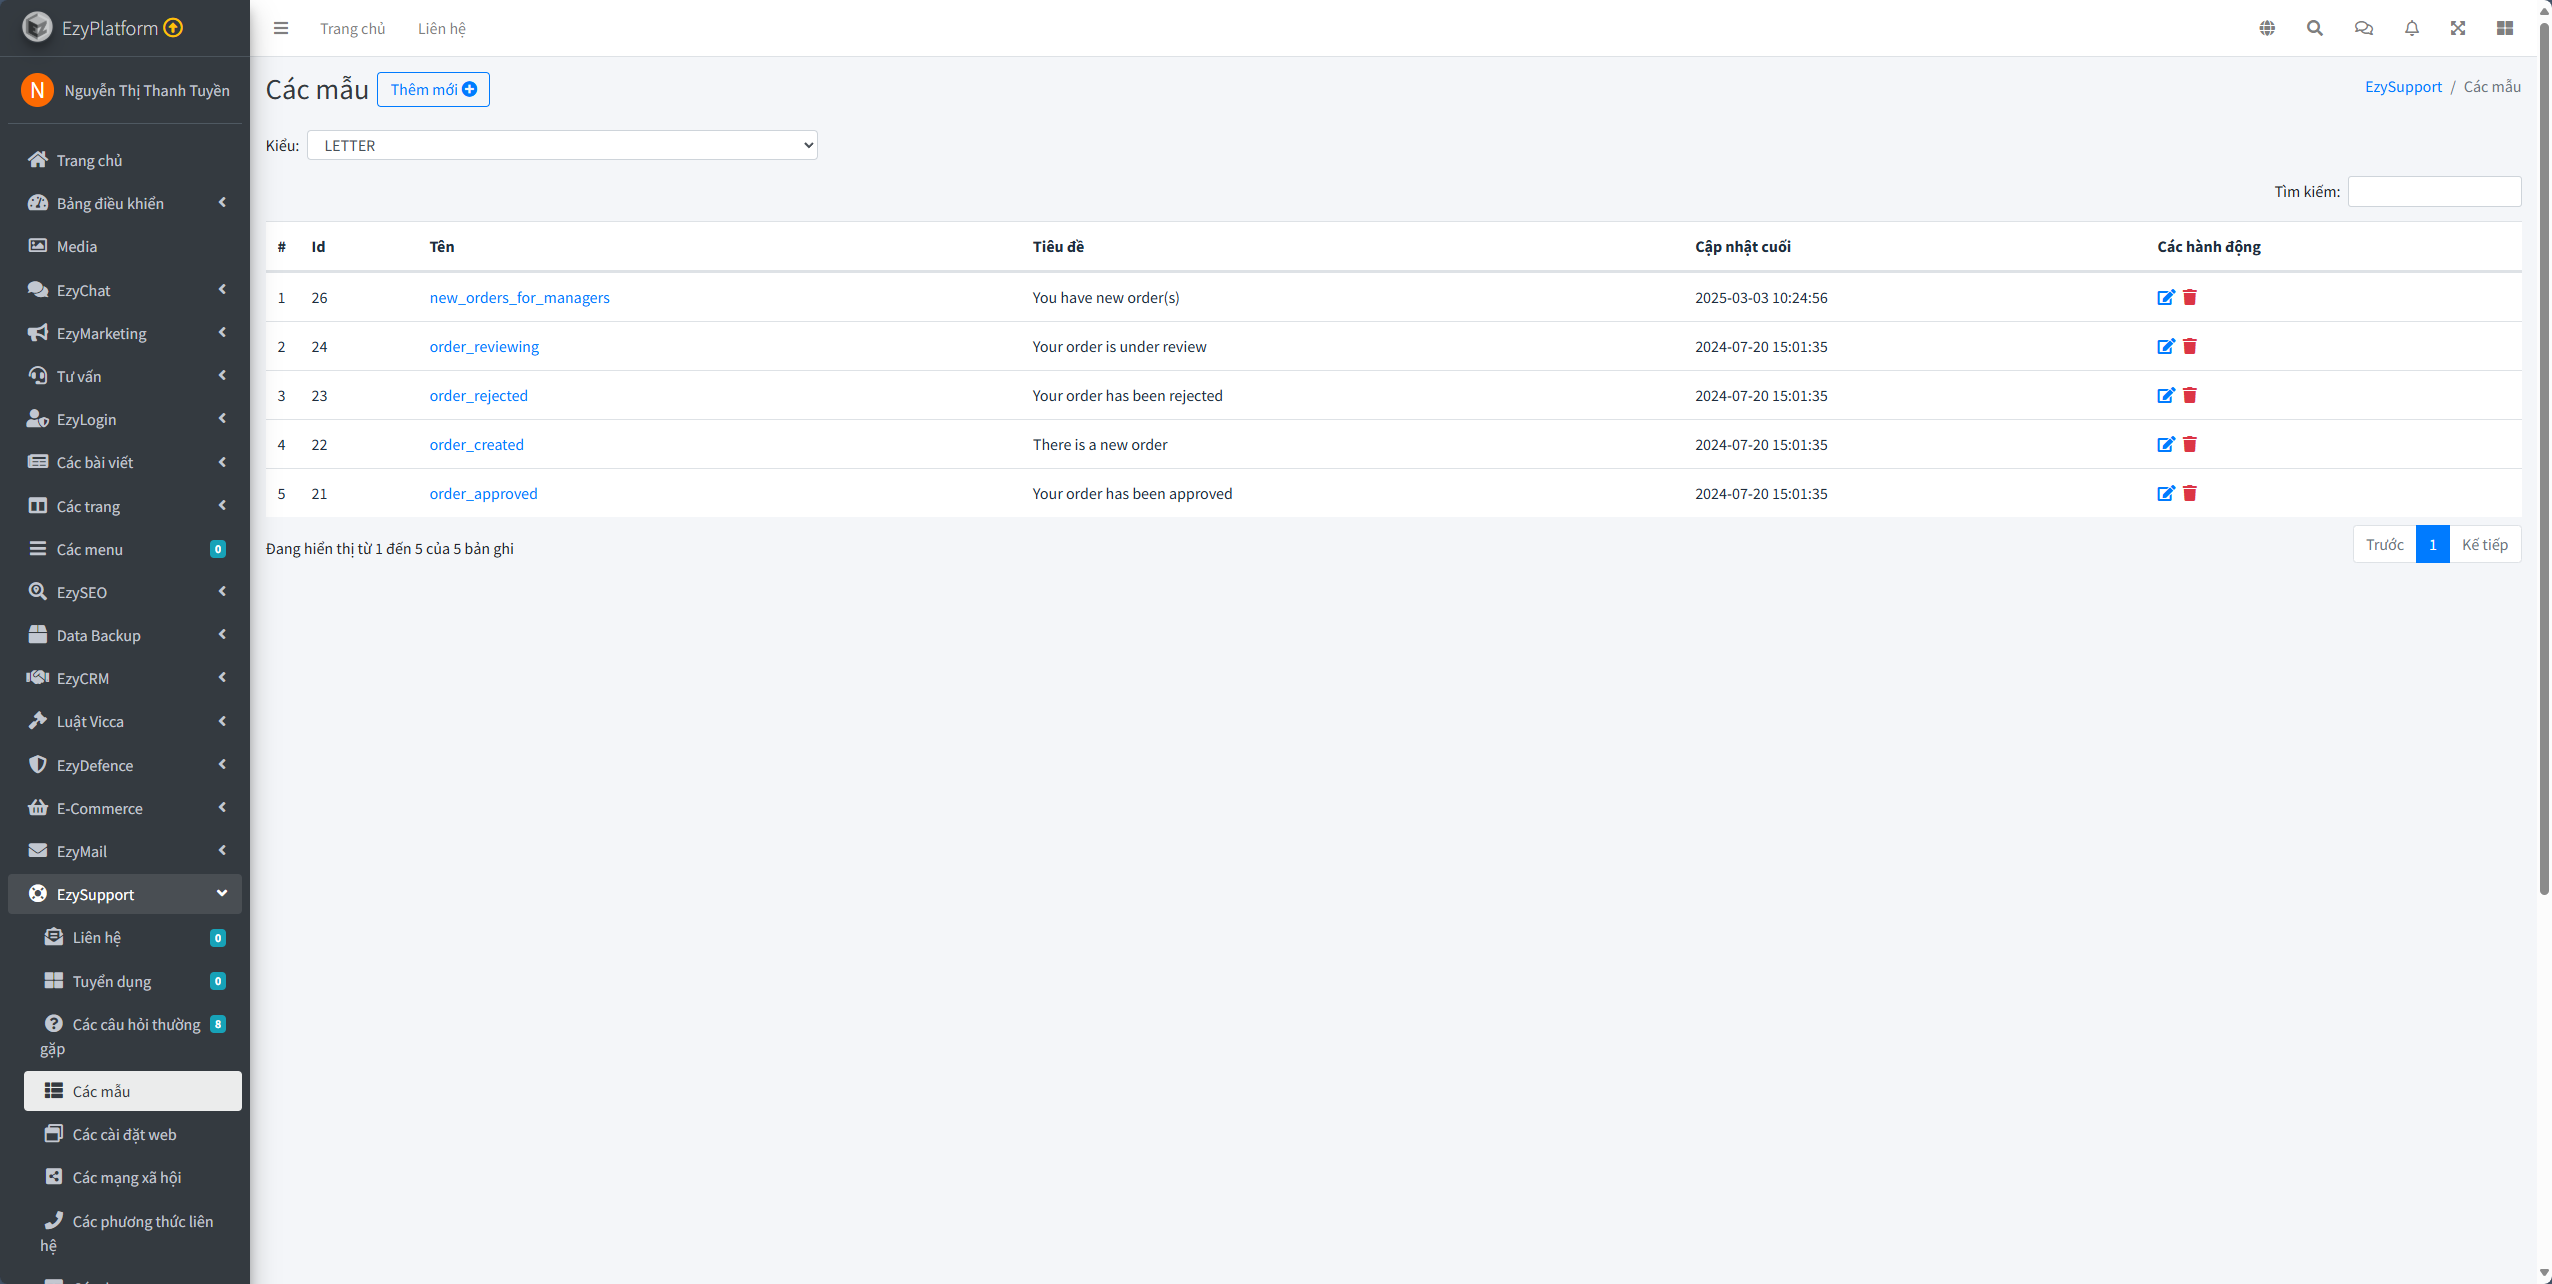Delete the order_reviewing template via trash icon
The width and height of the screenshot is (2552, 1284).
2189,346
